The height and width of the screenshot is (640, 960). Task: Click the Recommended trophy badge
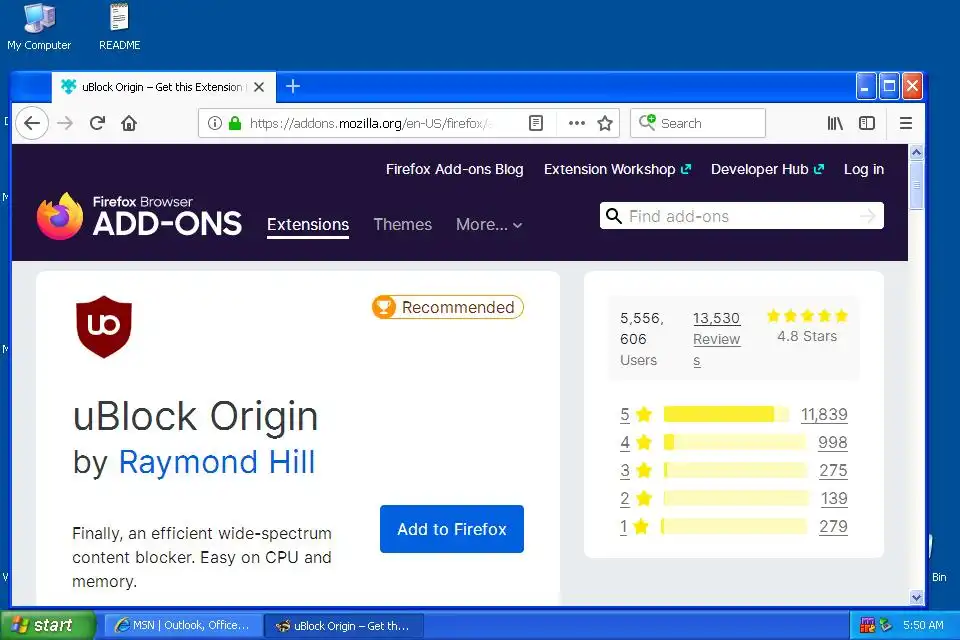point(384,307)
